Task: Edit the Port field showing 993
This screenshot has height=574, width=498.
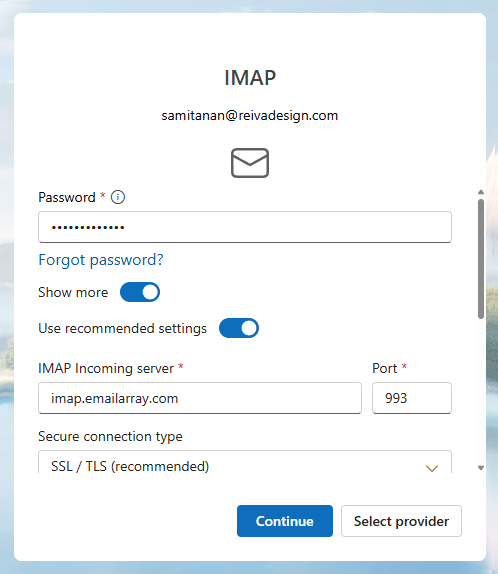Action: pos(412,398)
